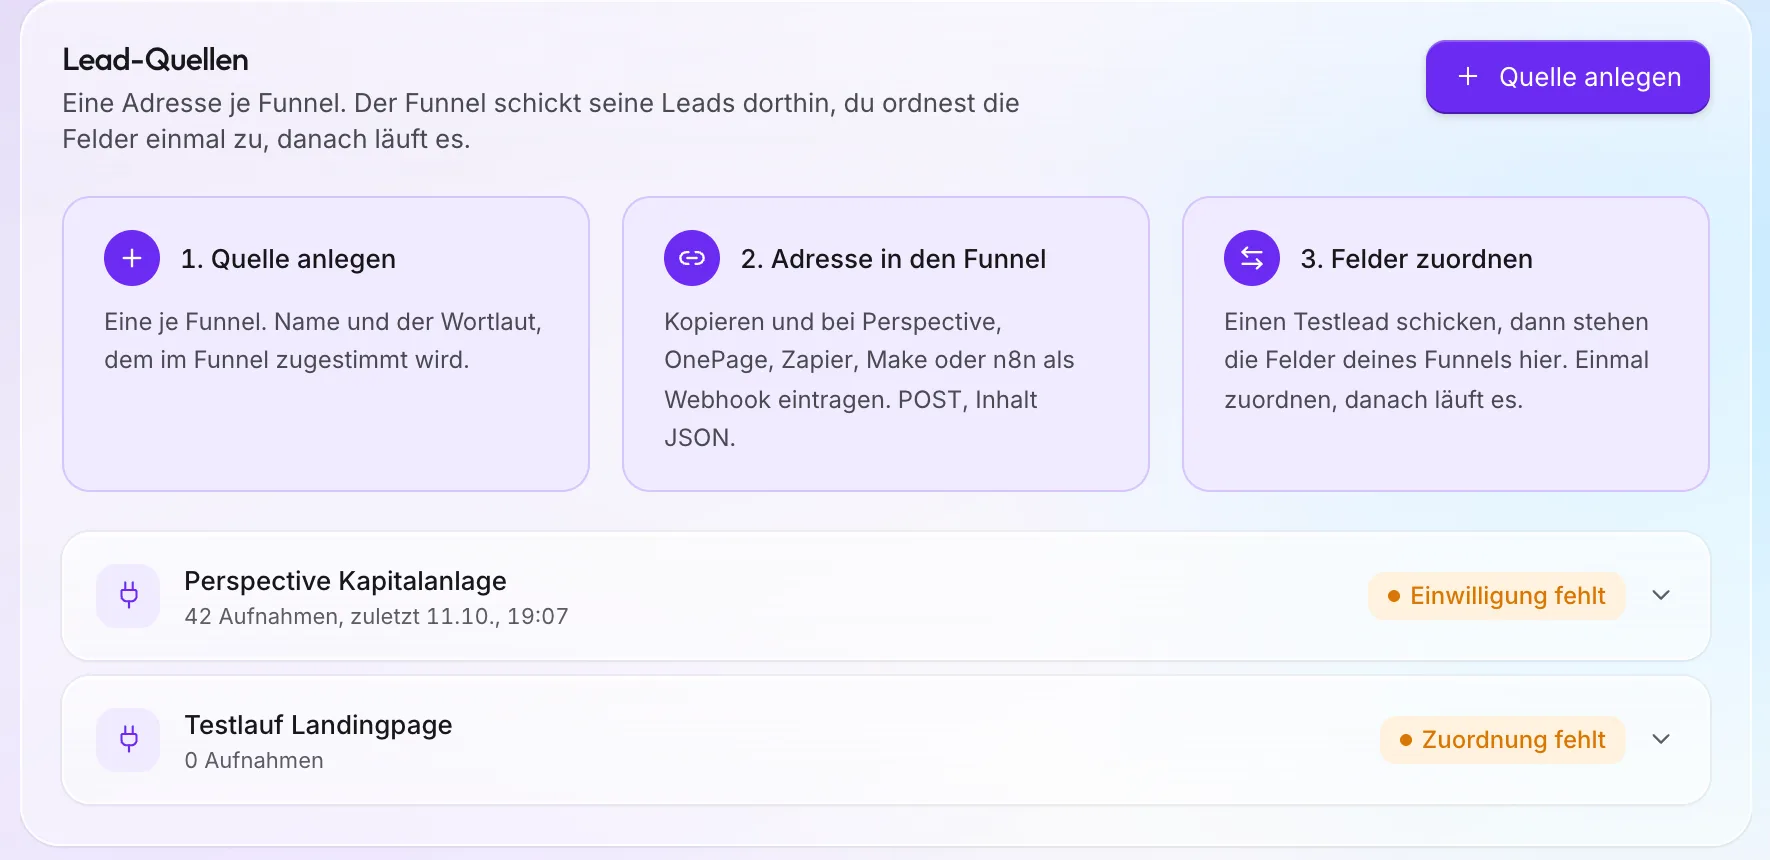Select the "Testlauf Landingpage" source name
This screenshot has width=1770, height=860.
point(318,725)
